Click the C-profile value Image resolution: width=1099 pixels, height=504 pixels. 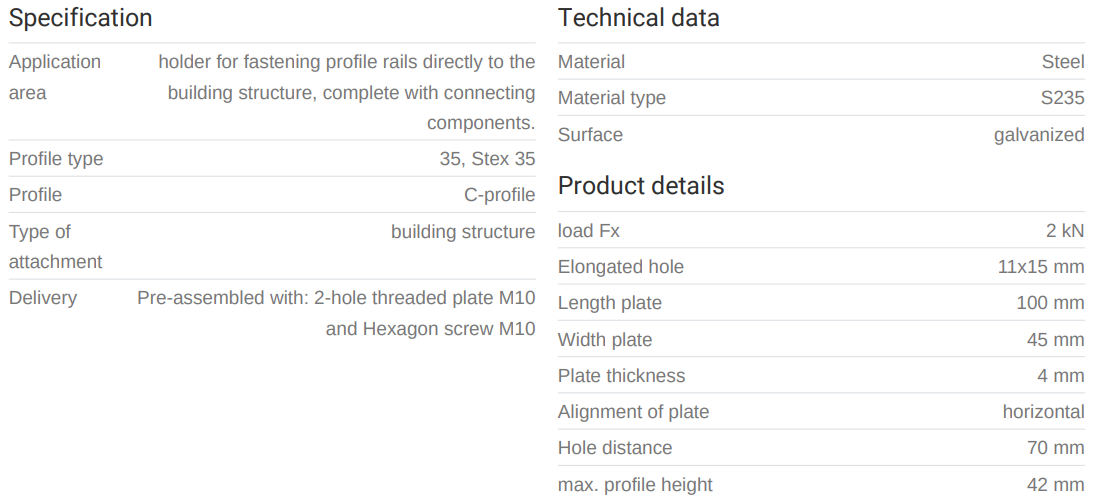point(499,195)
